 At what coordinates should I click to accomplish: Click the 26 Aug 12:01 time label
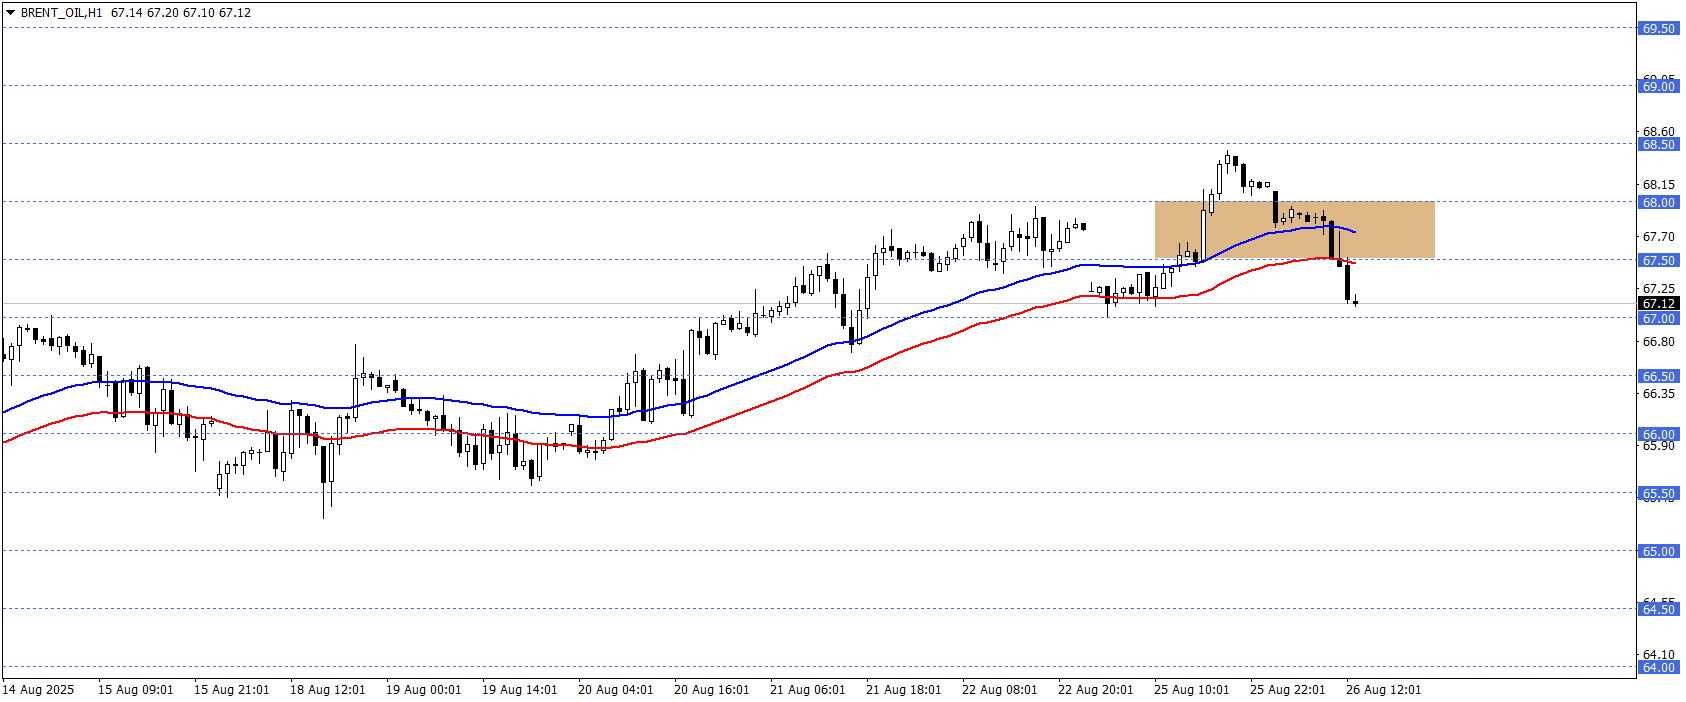click(x=1384, y=689)
